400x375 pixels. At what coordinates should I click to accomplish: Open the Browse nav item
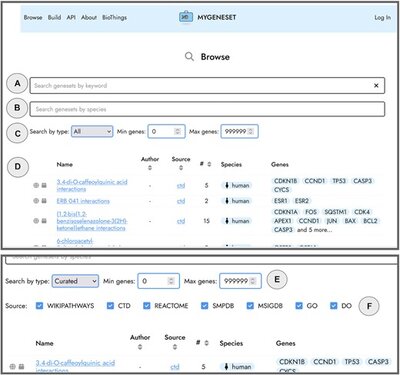pyautogui.click(x=33, y=17)
